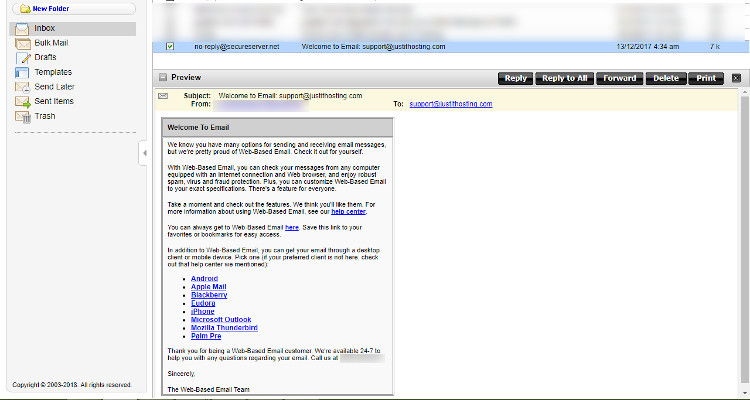Click the Reply button

pyautogui.click(x=515, y=78)
